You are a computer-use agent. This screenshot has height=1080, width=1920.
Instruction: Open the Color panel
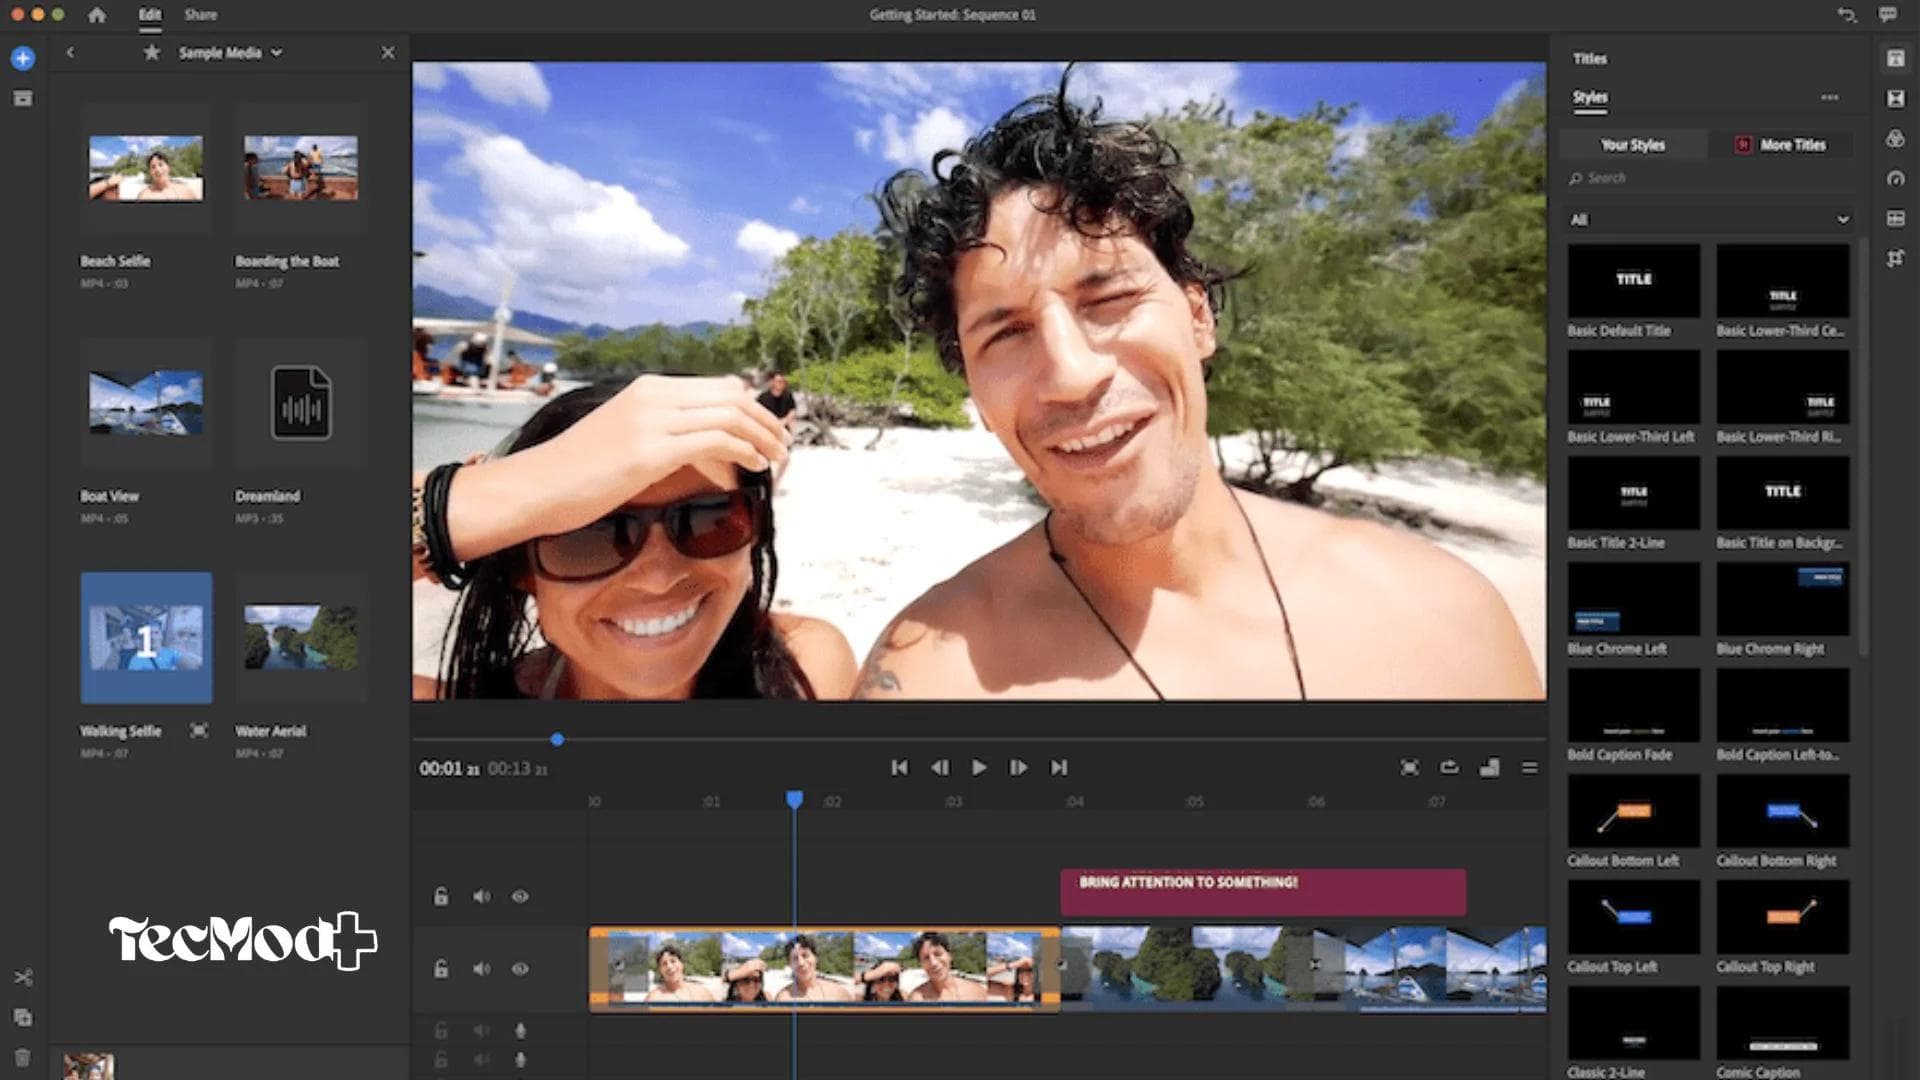click(1896, 138)
